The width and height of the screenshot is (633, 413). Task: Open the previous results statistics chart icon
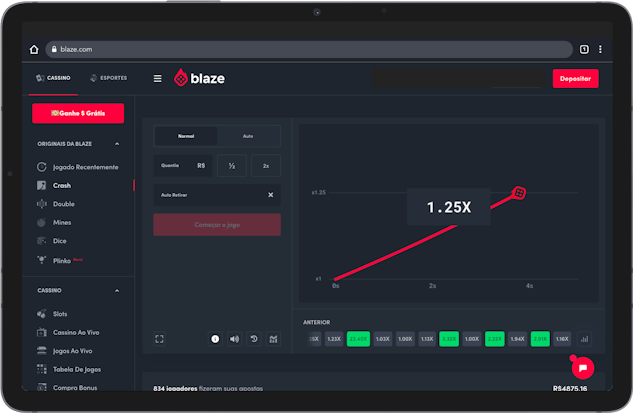(x=585, y=339)
